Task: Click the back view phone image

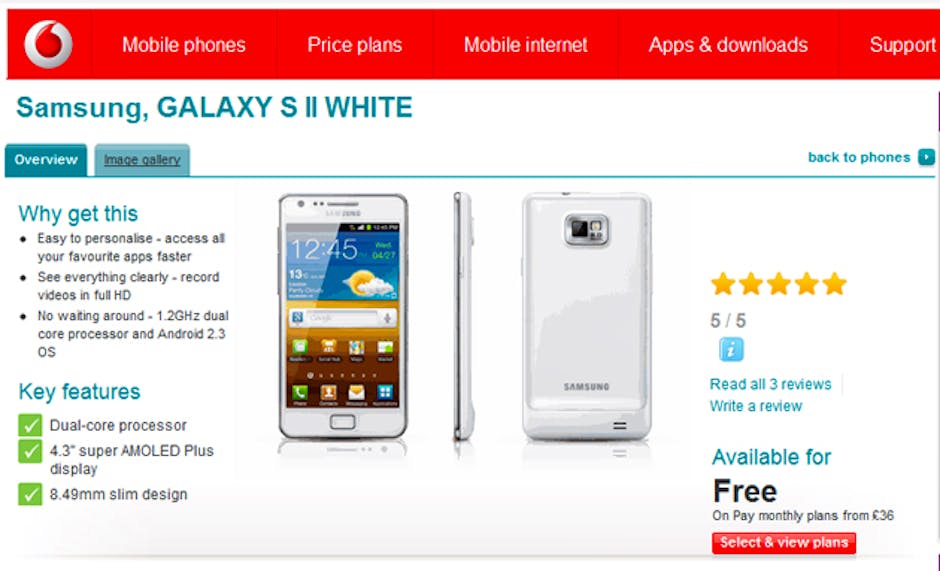Action: [x=586, y=317]
